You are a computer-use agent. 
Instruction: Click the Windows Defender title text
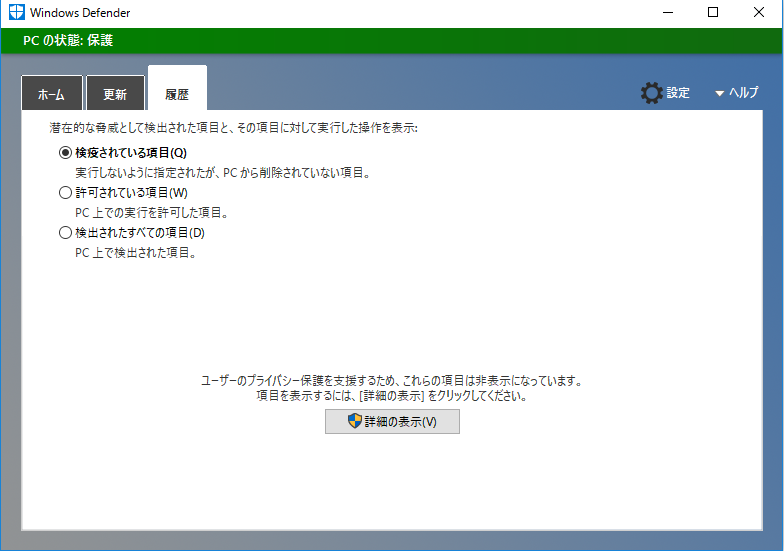click(80, 13)
